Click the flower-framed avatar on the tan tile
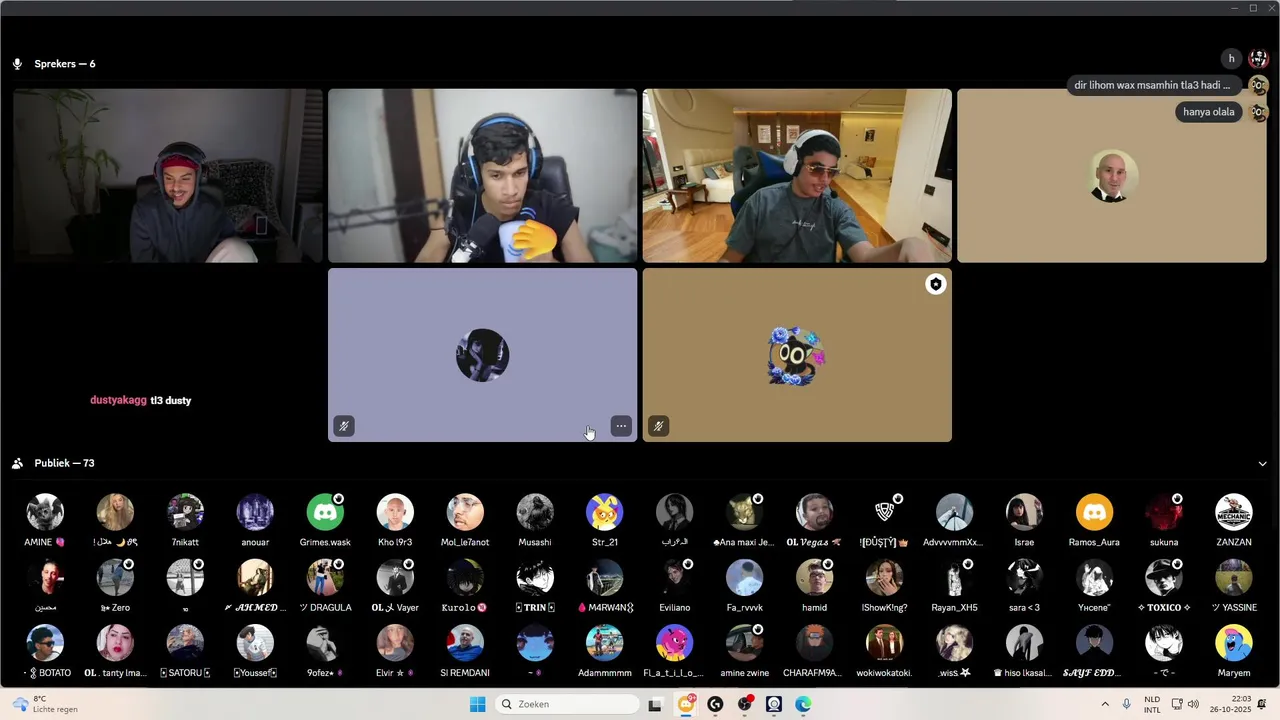The image size is (1280, 720). coord(797,355)
